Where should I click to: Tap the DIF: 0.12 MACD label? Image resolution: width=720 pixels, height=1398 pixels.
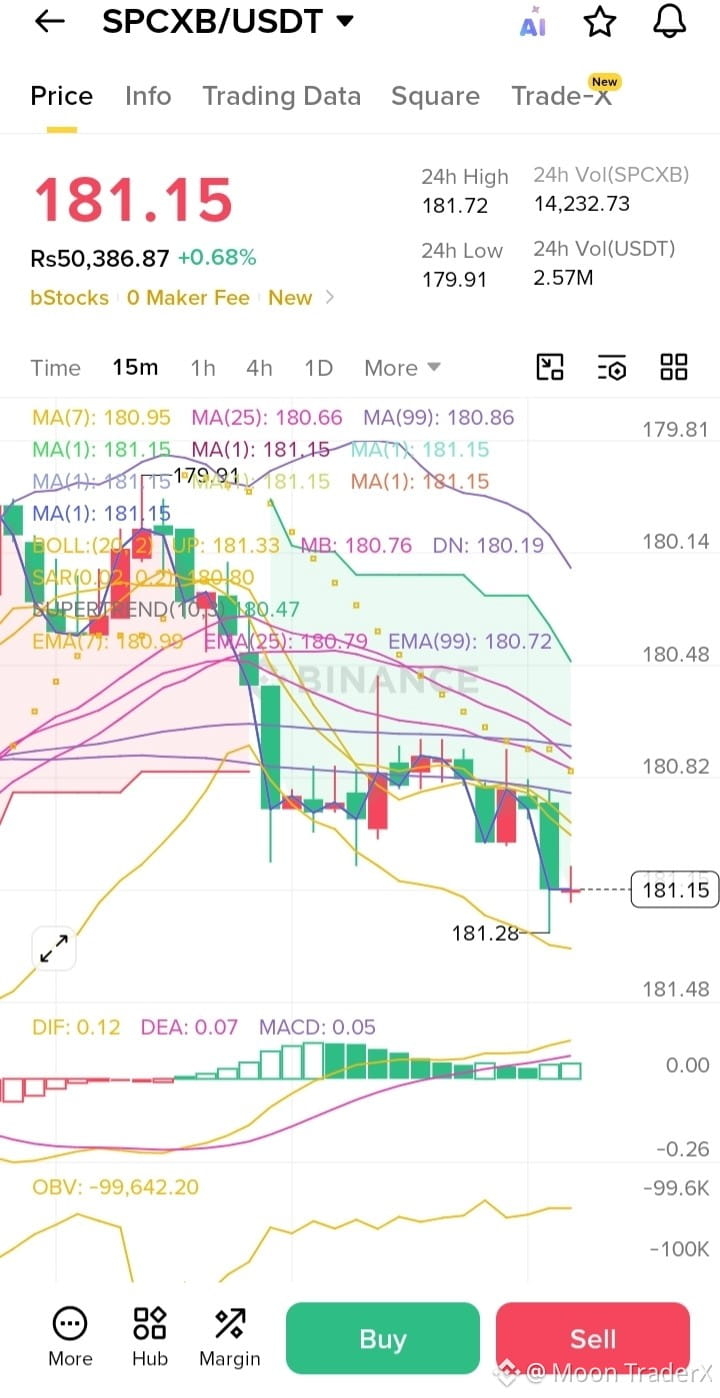point(76,1027)
